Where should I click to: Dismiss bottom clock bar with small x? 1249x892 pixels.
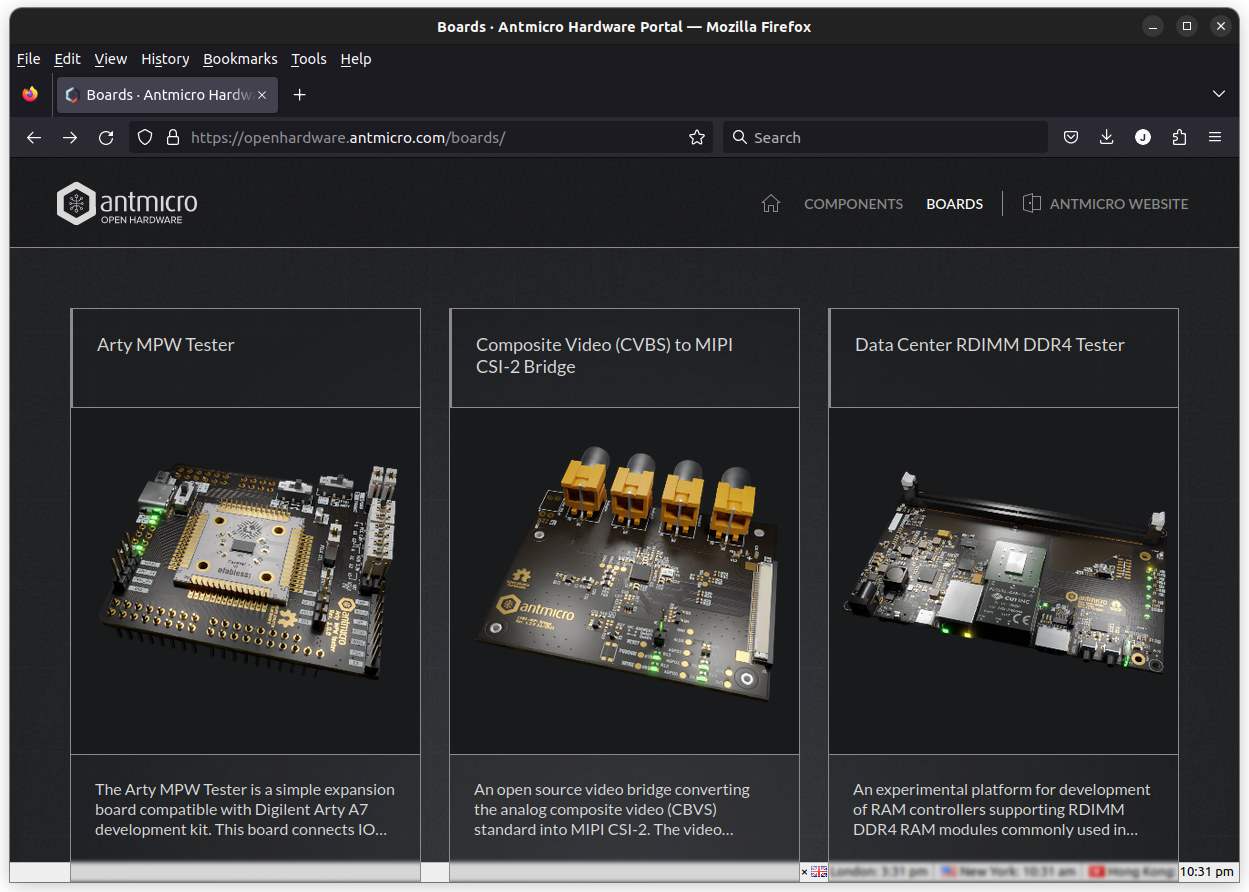click(804, 872)
